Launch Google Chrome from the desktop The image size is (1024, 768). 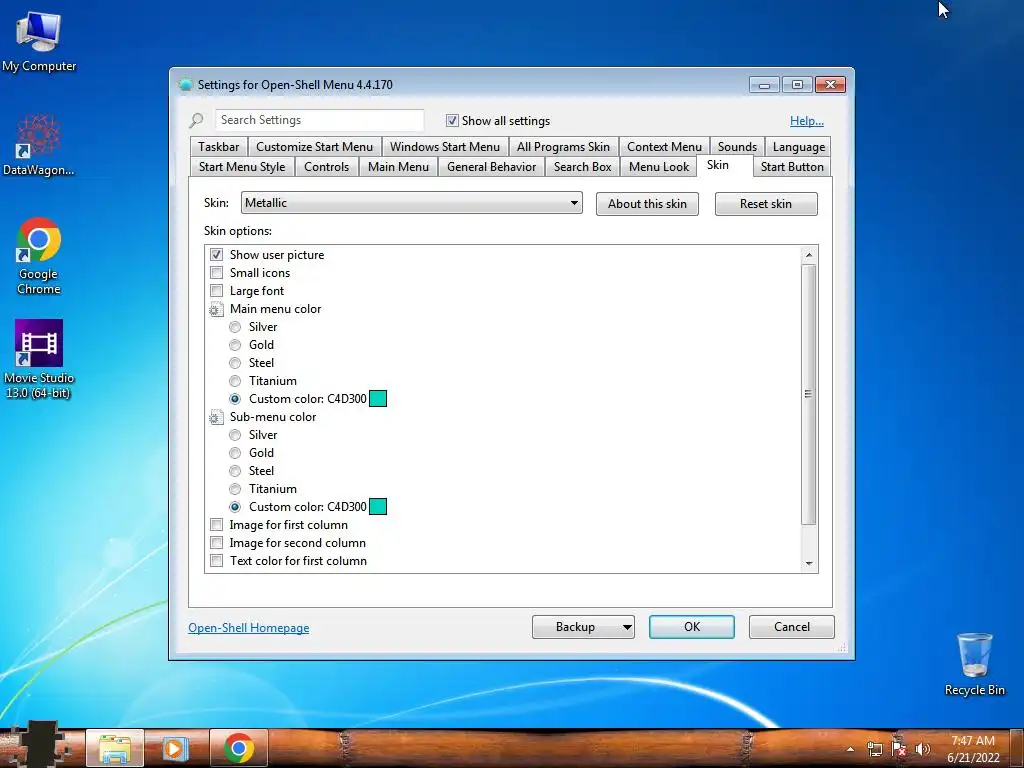click(39, 256)
